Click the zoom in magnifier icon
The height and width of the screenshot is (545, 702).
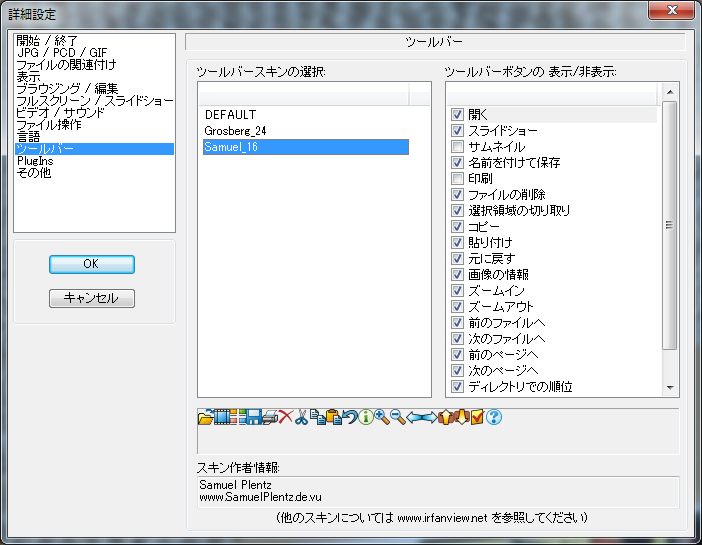[382, 417]
